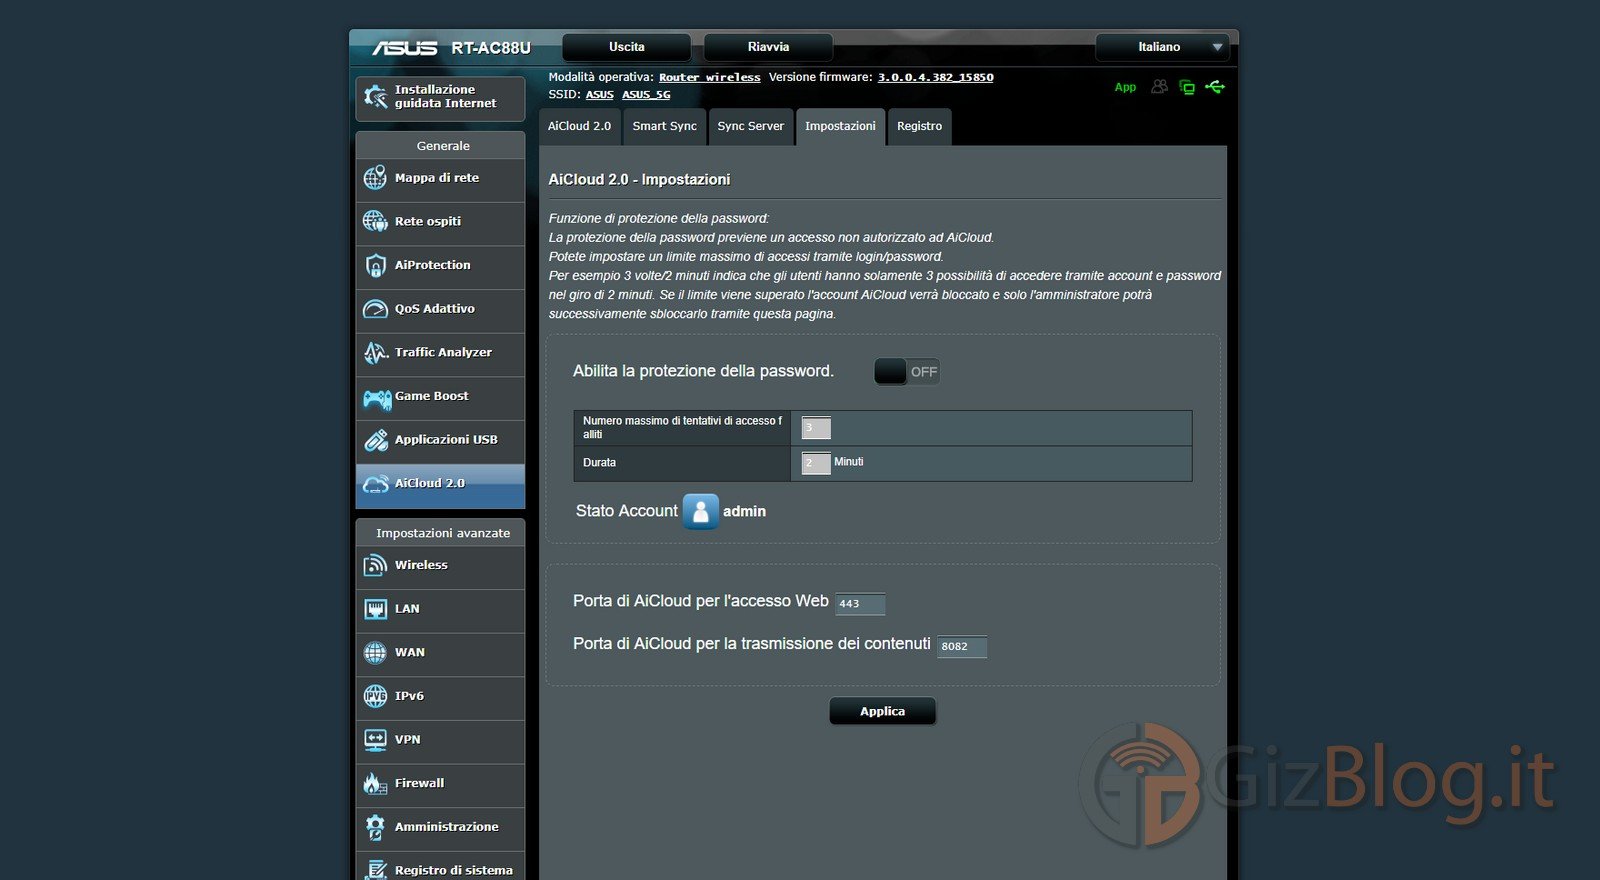The height and width of the screenshot is (880, 1600).
Task: Click the ASUS_5G SSID link
Action: click(646, 95)
